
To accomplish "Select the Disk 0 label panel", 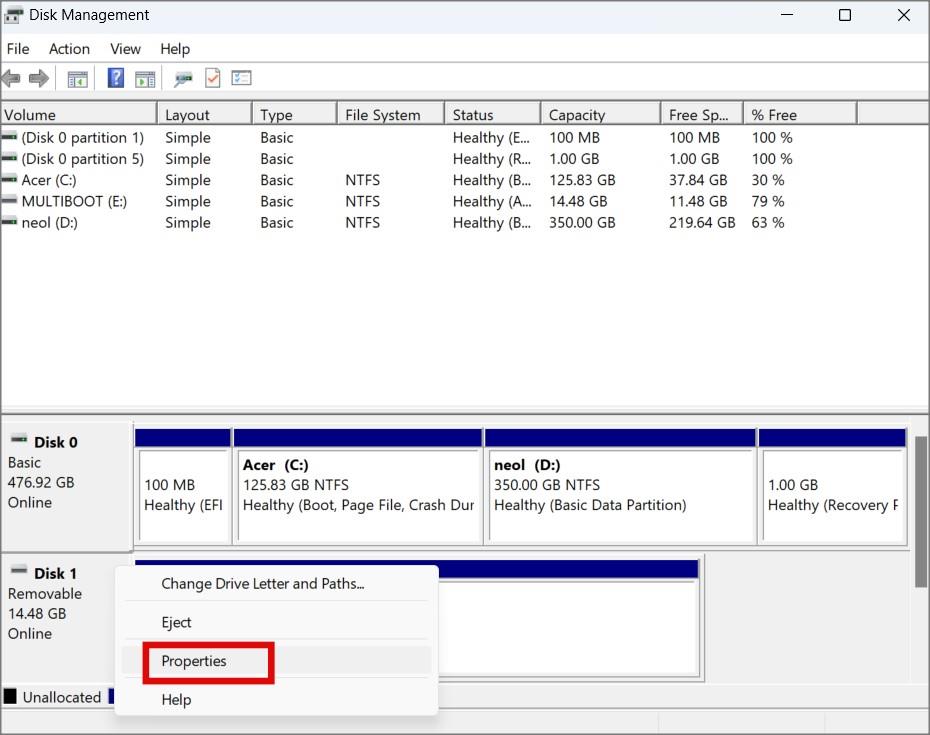I will click(x=66, y=485).
